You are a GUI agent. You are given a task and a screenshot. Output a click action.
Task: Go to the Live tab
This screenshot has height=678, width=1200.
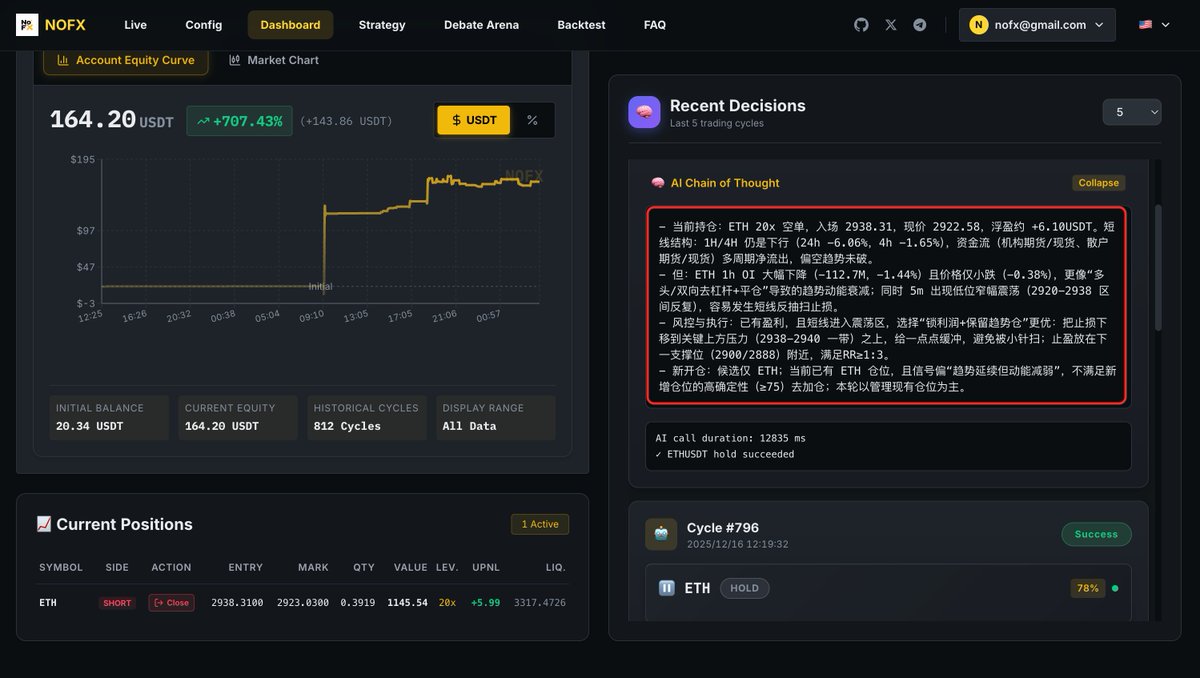coord(135,25)
